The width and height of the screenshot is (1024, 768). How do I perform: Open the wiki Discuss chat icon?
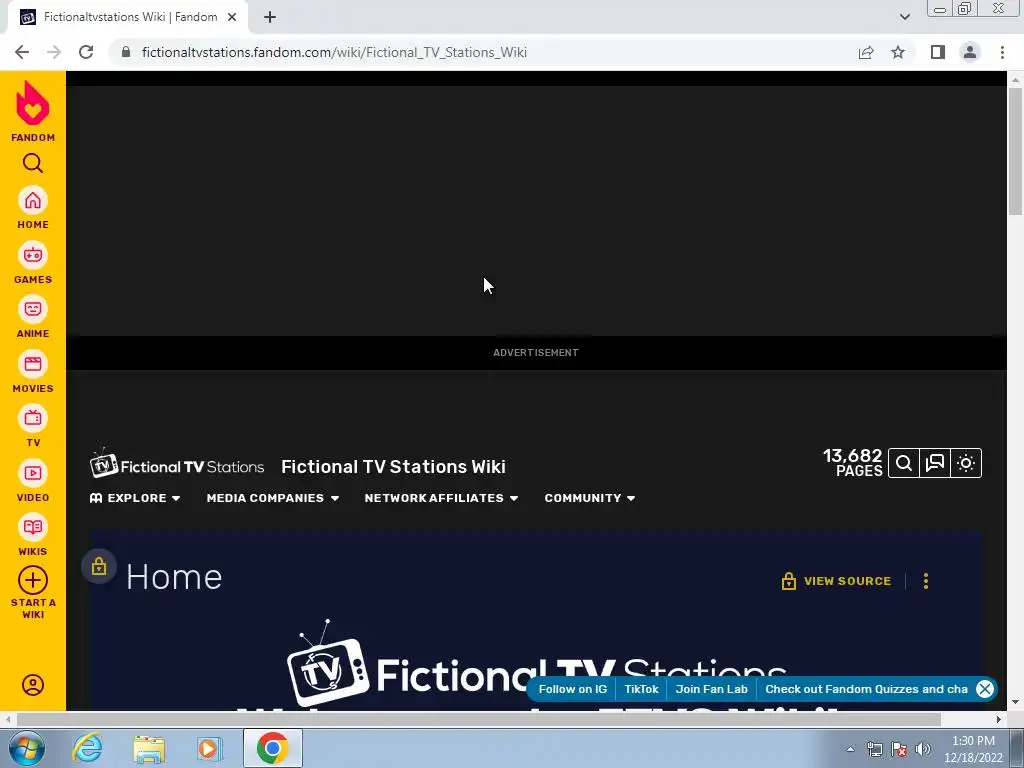click(x=935, y=463)
